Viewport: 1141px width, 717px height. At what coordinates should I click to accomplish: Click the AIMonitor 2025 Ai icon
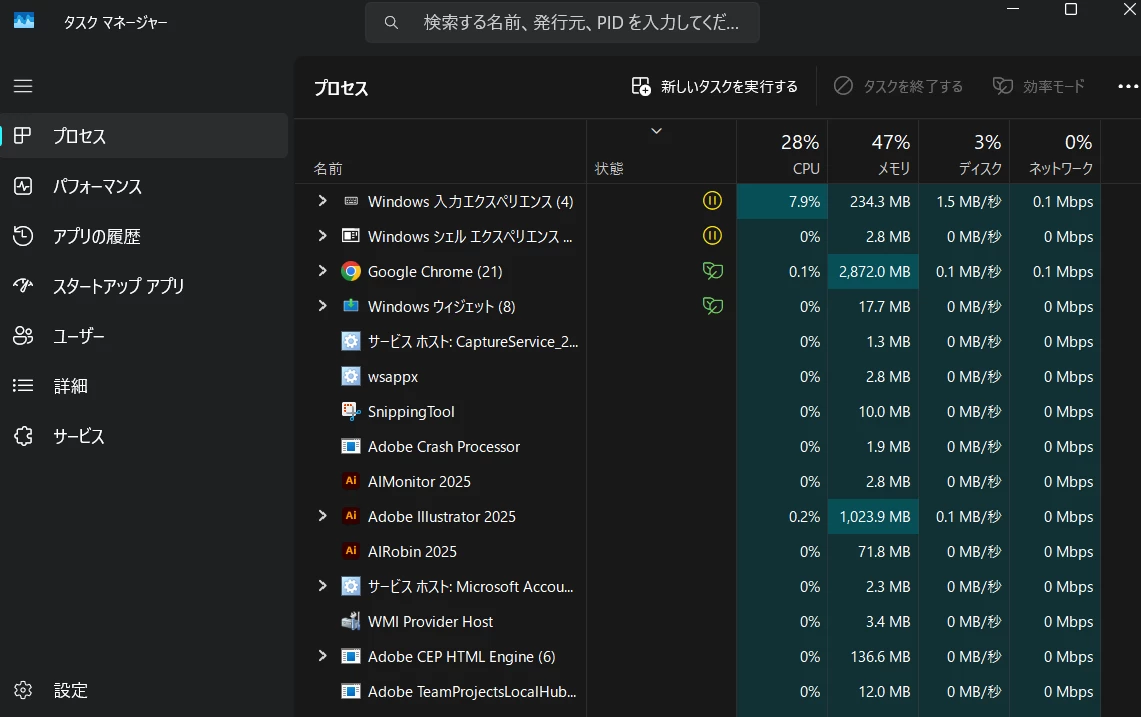[x=351, y=481]
